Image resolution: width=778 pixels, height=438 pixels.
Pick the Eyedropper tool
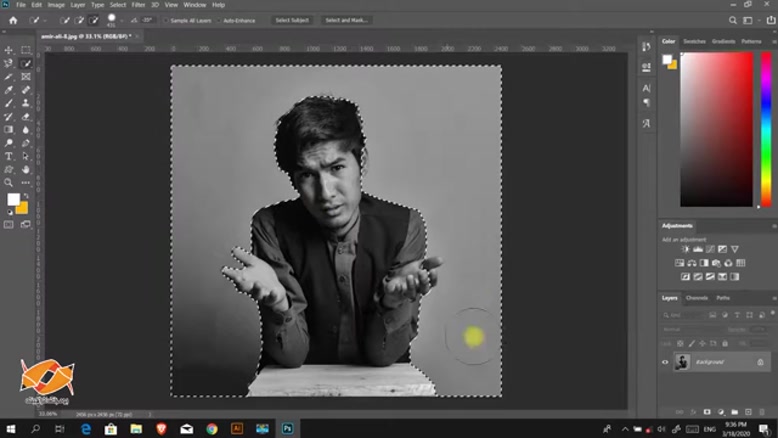(9, 89)
